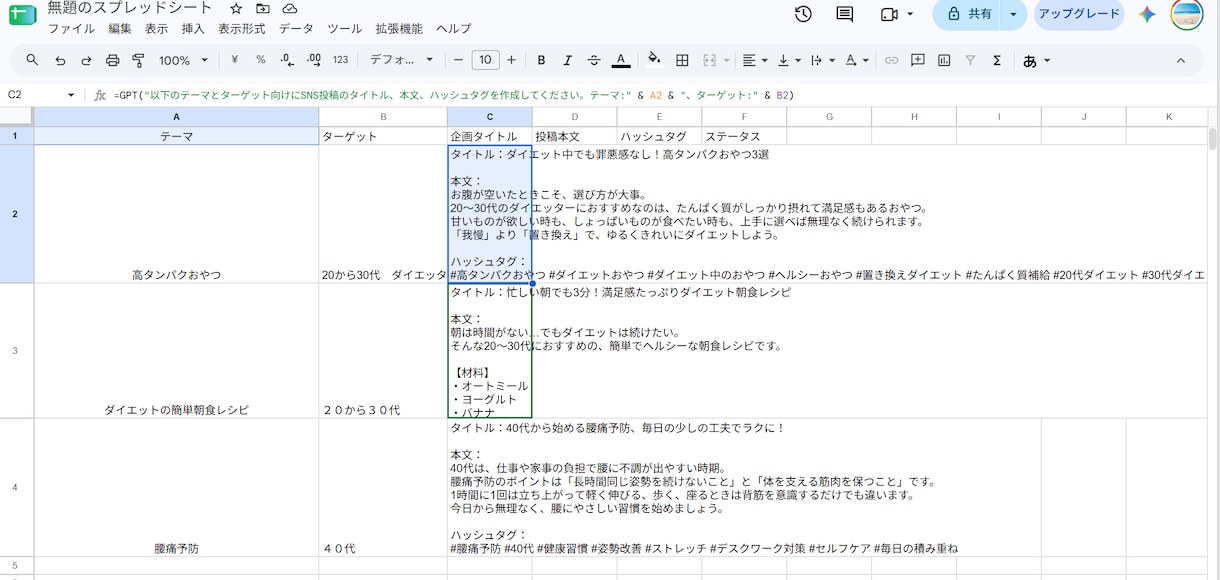Insert a link

click(x=891, y=60)
